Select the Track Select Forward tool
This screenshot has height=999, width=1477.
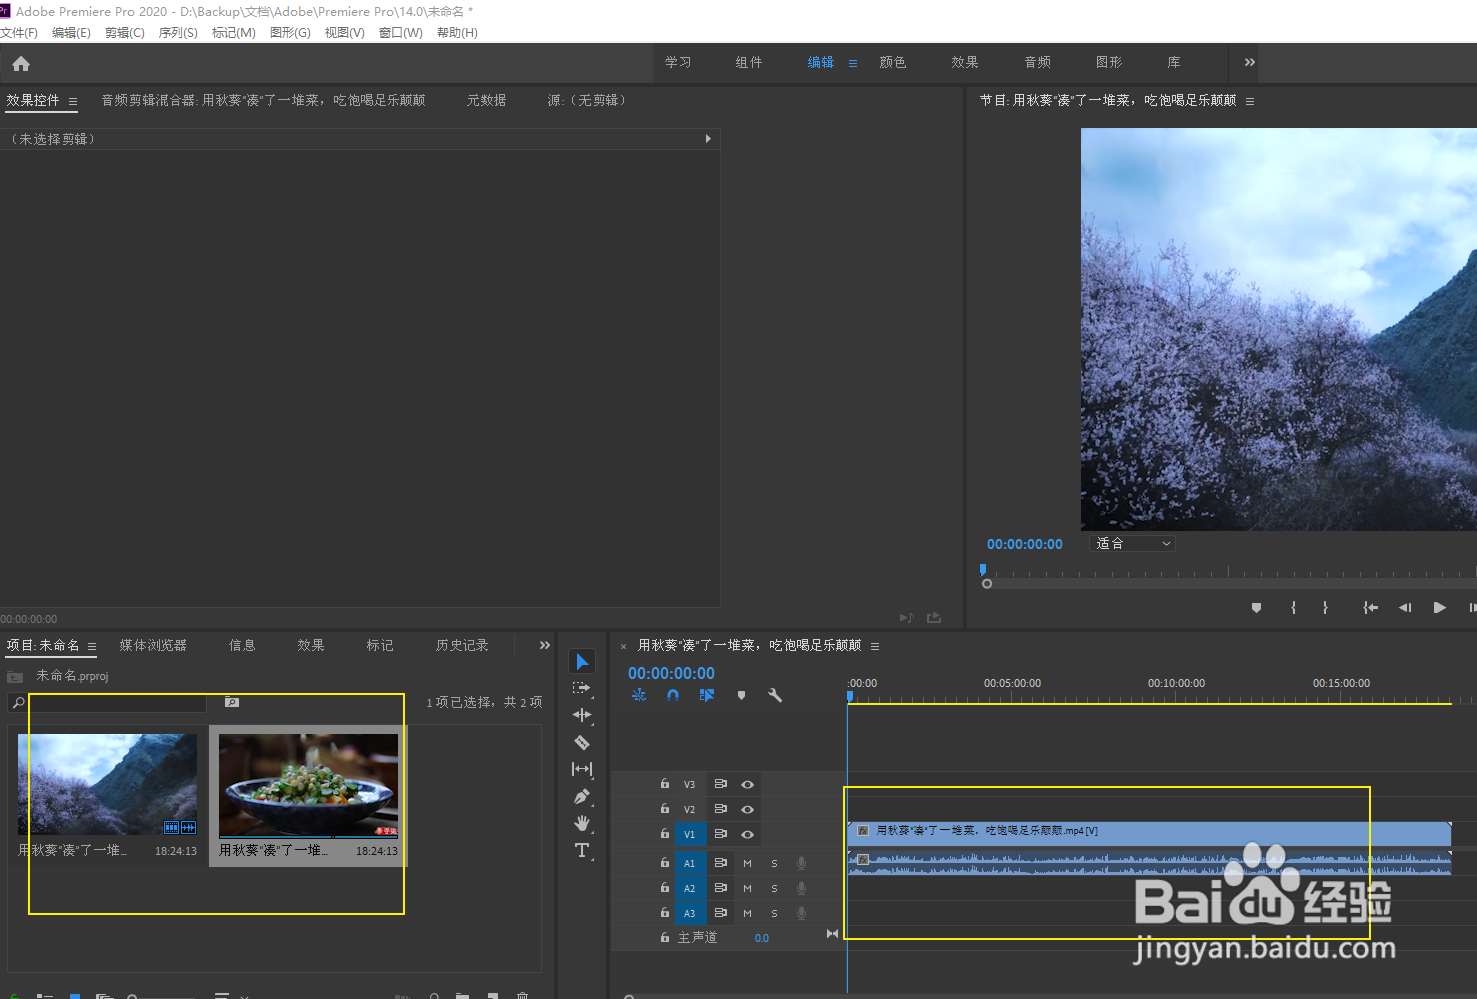[x=582, y=688]
